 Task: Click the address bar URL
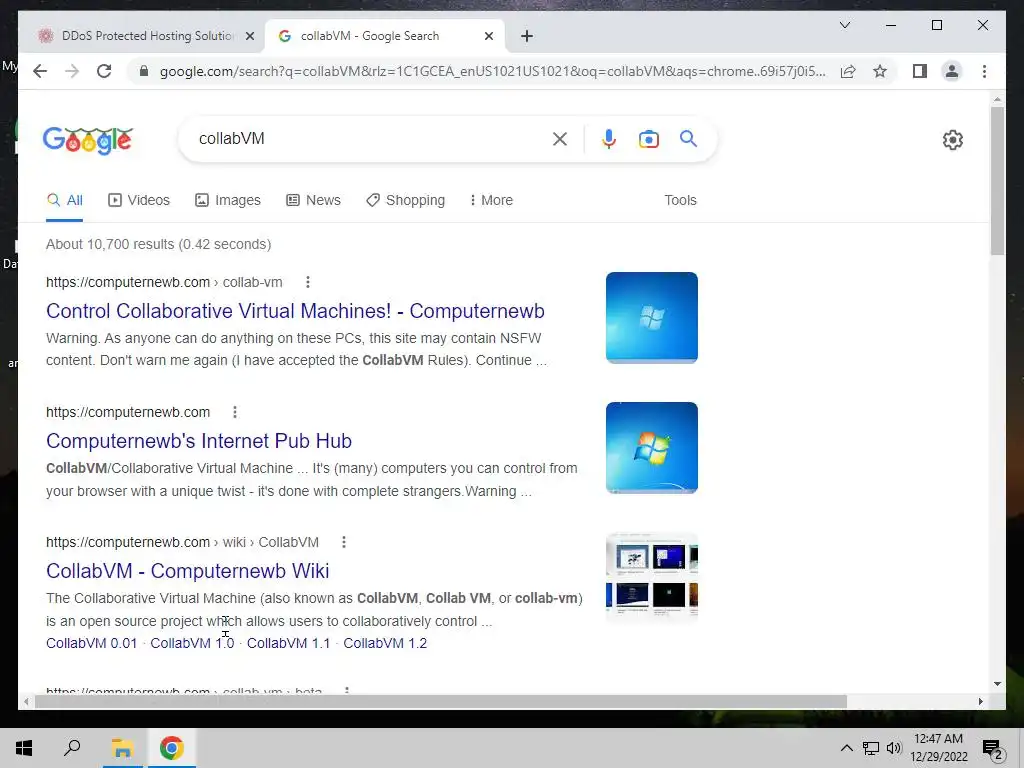(492, 71)
